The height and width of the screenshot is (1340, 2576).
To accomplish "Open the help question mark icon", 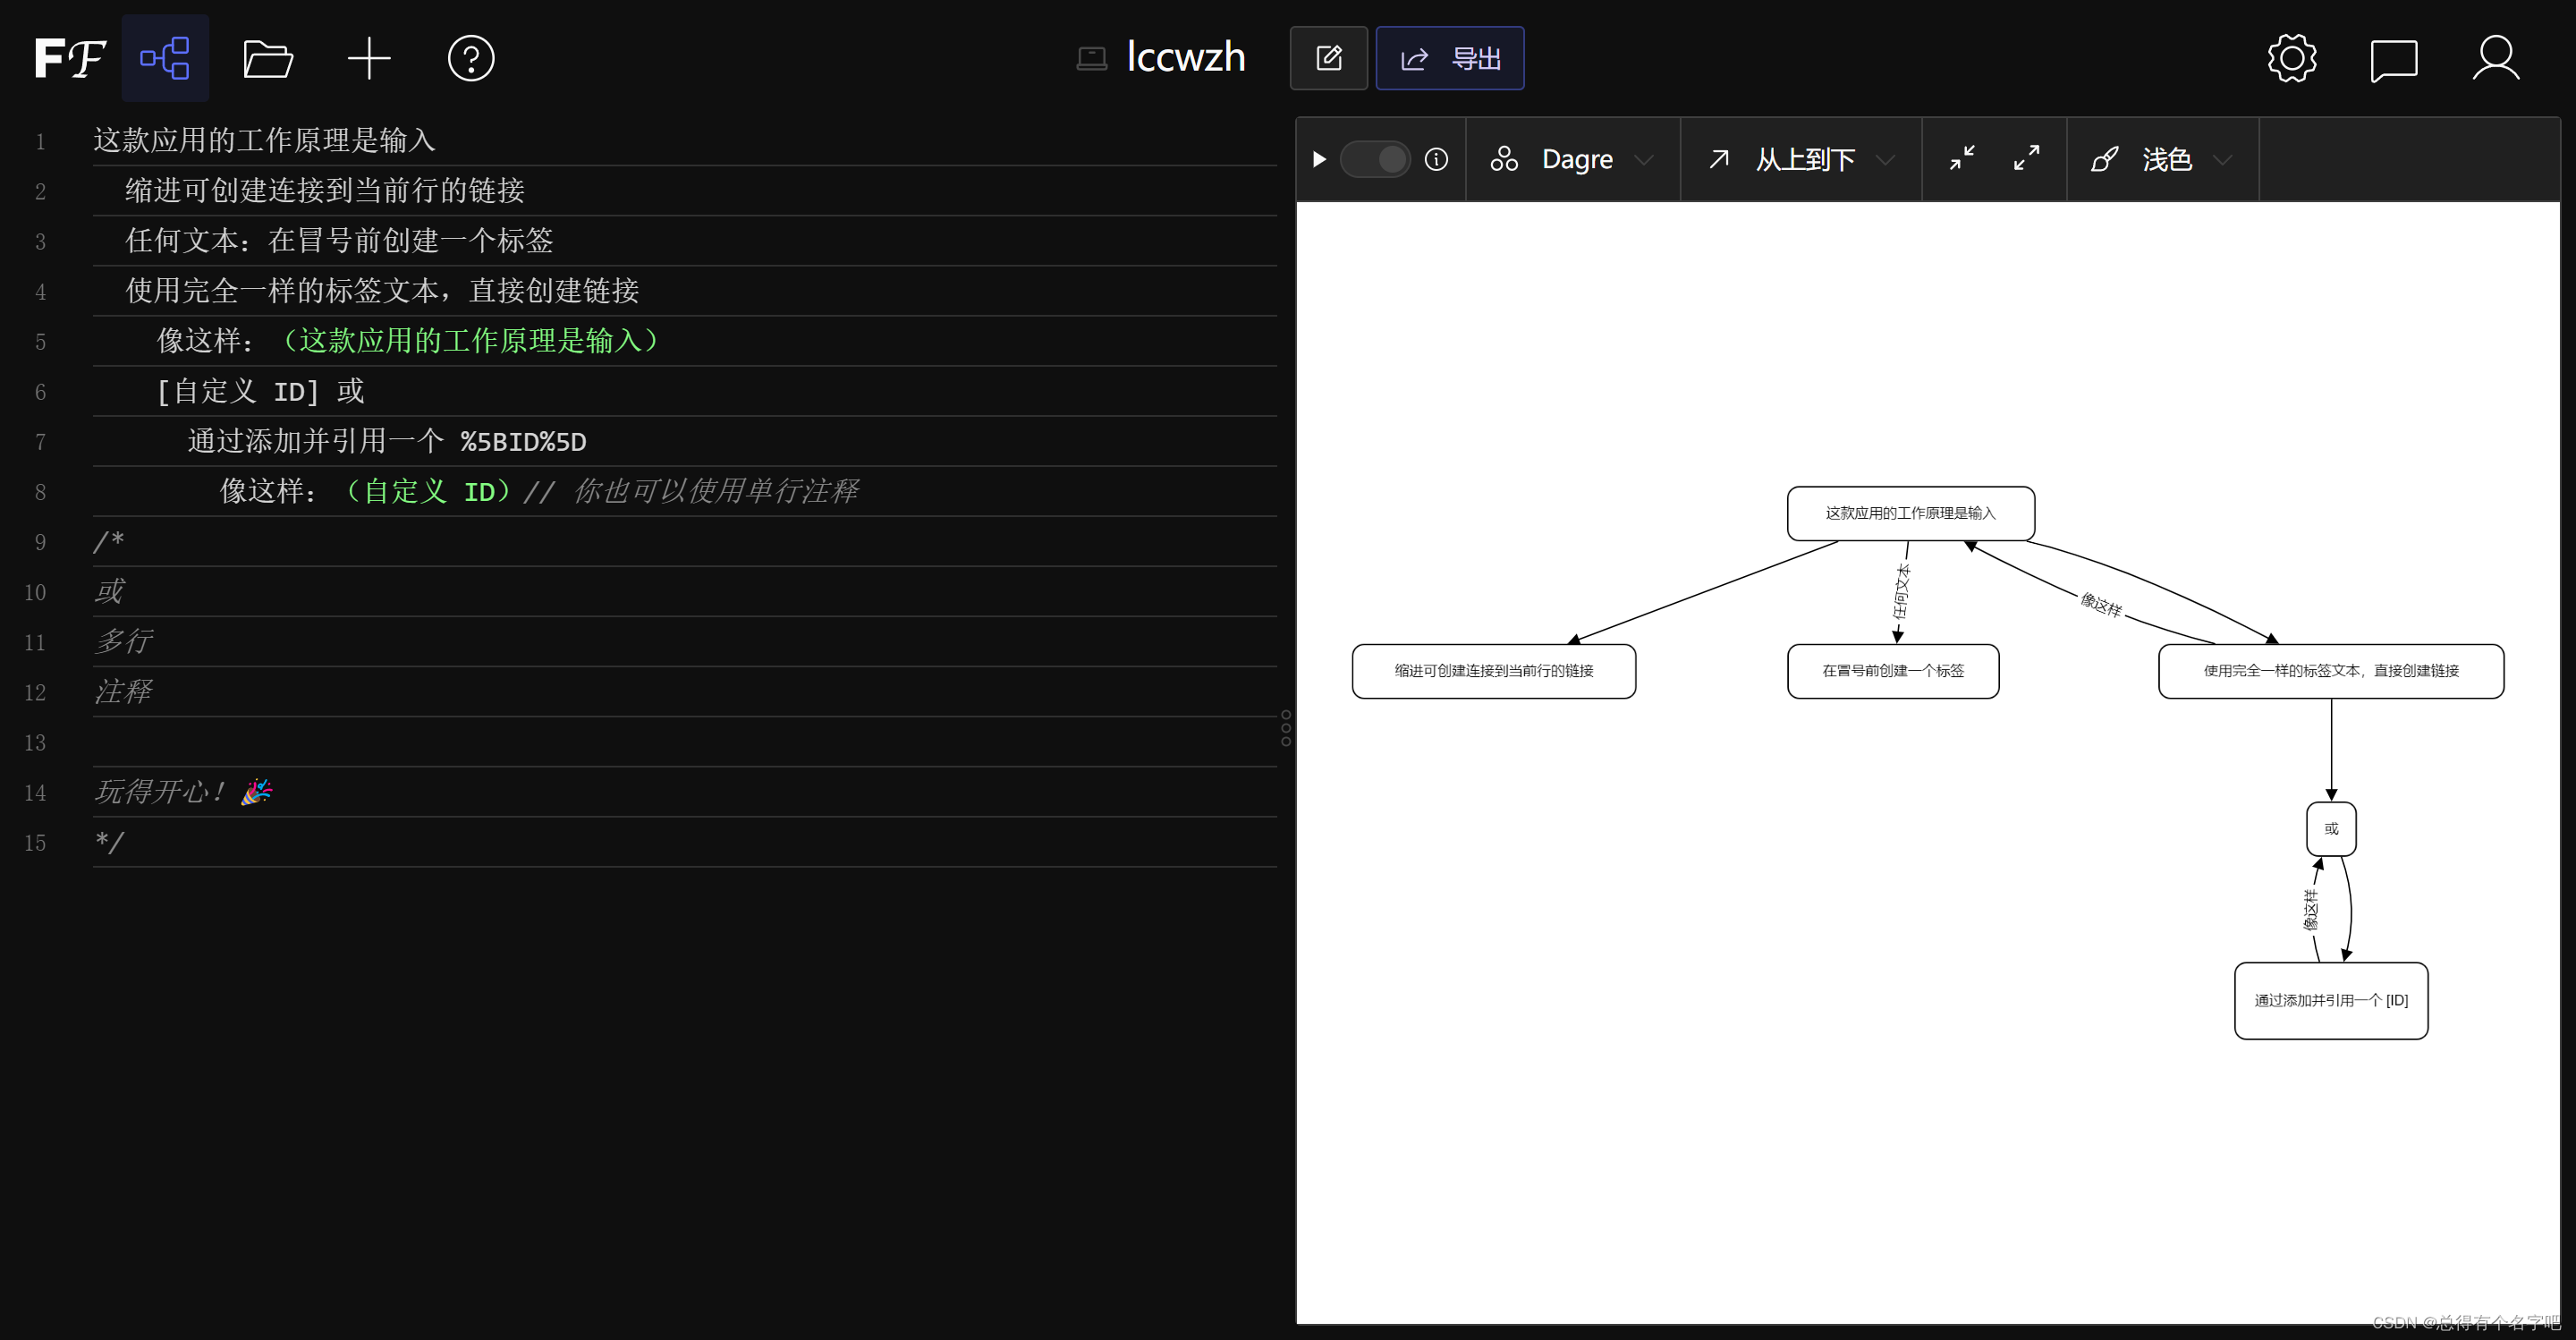I will click(471, 58).
